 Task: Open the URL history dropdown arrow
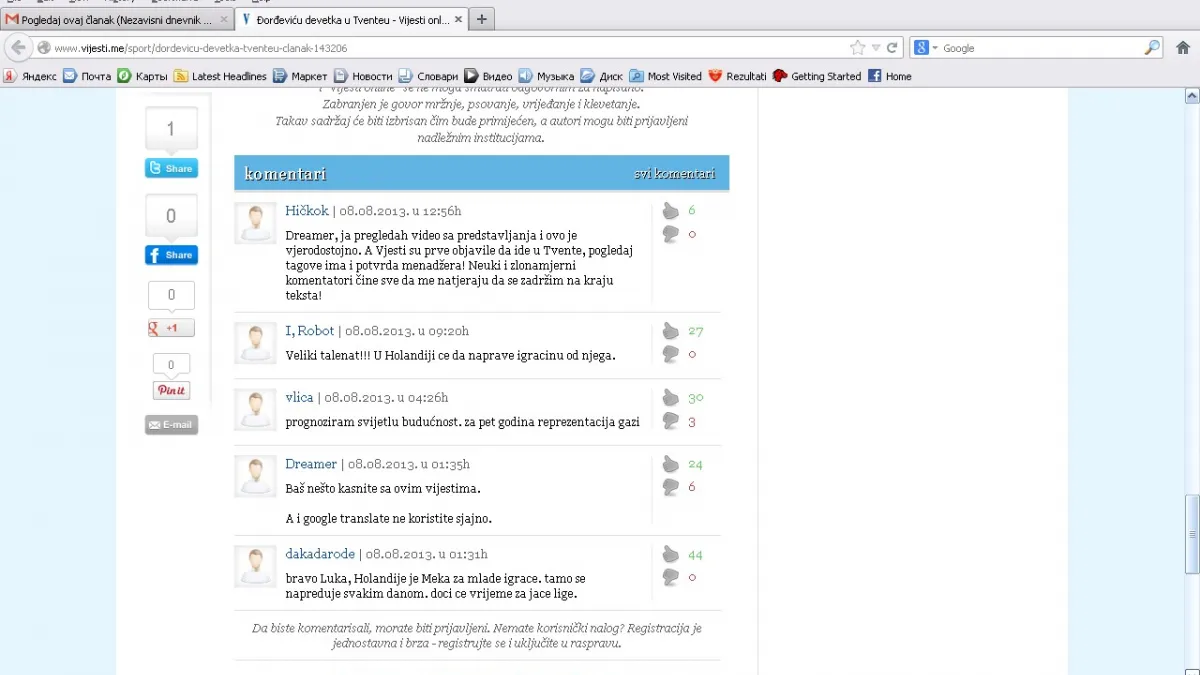[x=875, y=47]
